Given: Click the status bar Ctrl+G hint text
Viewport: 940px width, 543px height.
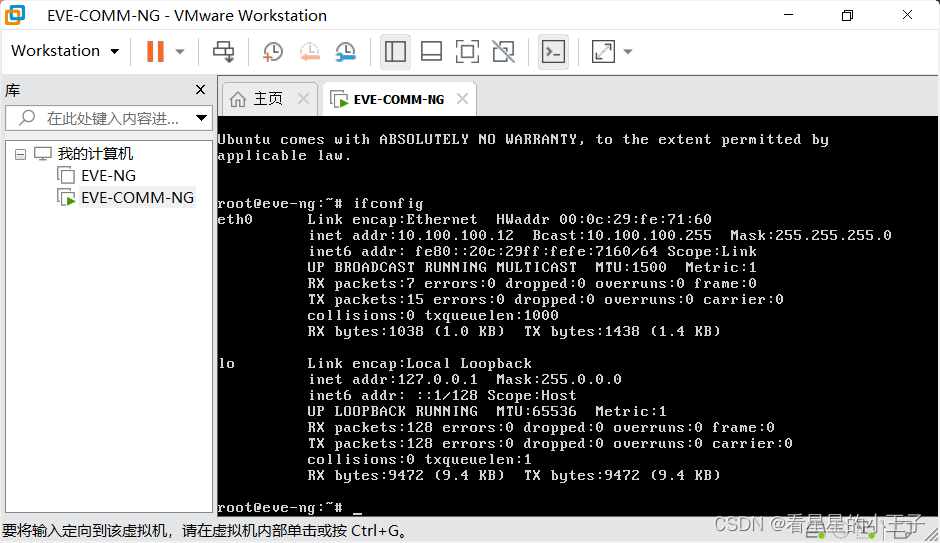Looking at the screenshot, I should tap(204, 530).
